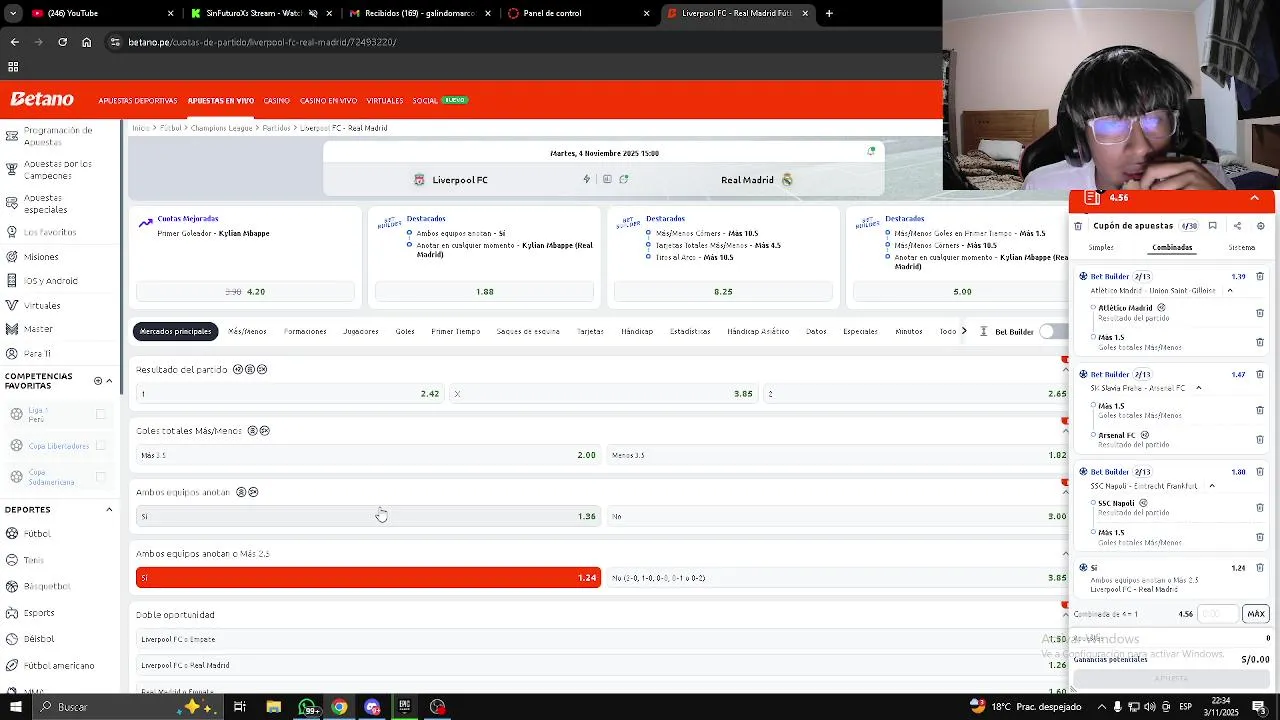The width and height of the screenshot is (1280, 720).
Task: Open the Misiones sidebar icon
Action: (12, 257)
